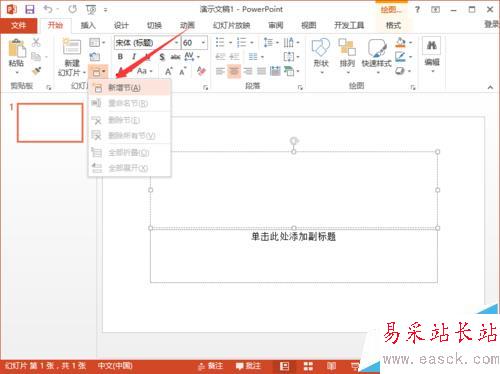This screenshot has height=374, width=500.
Task: Click the Cut scissors icon
Action: tap(36, 42)
